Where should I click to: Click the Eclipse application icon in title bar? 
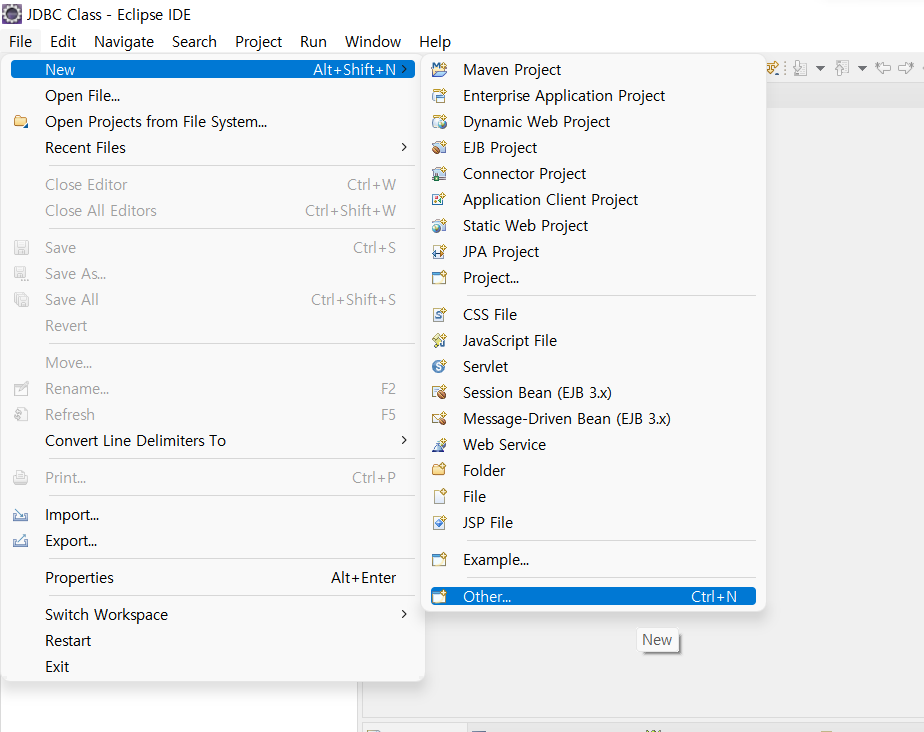click(12, 14)
